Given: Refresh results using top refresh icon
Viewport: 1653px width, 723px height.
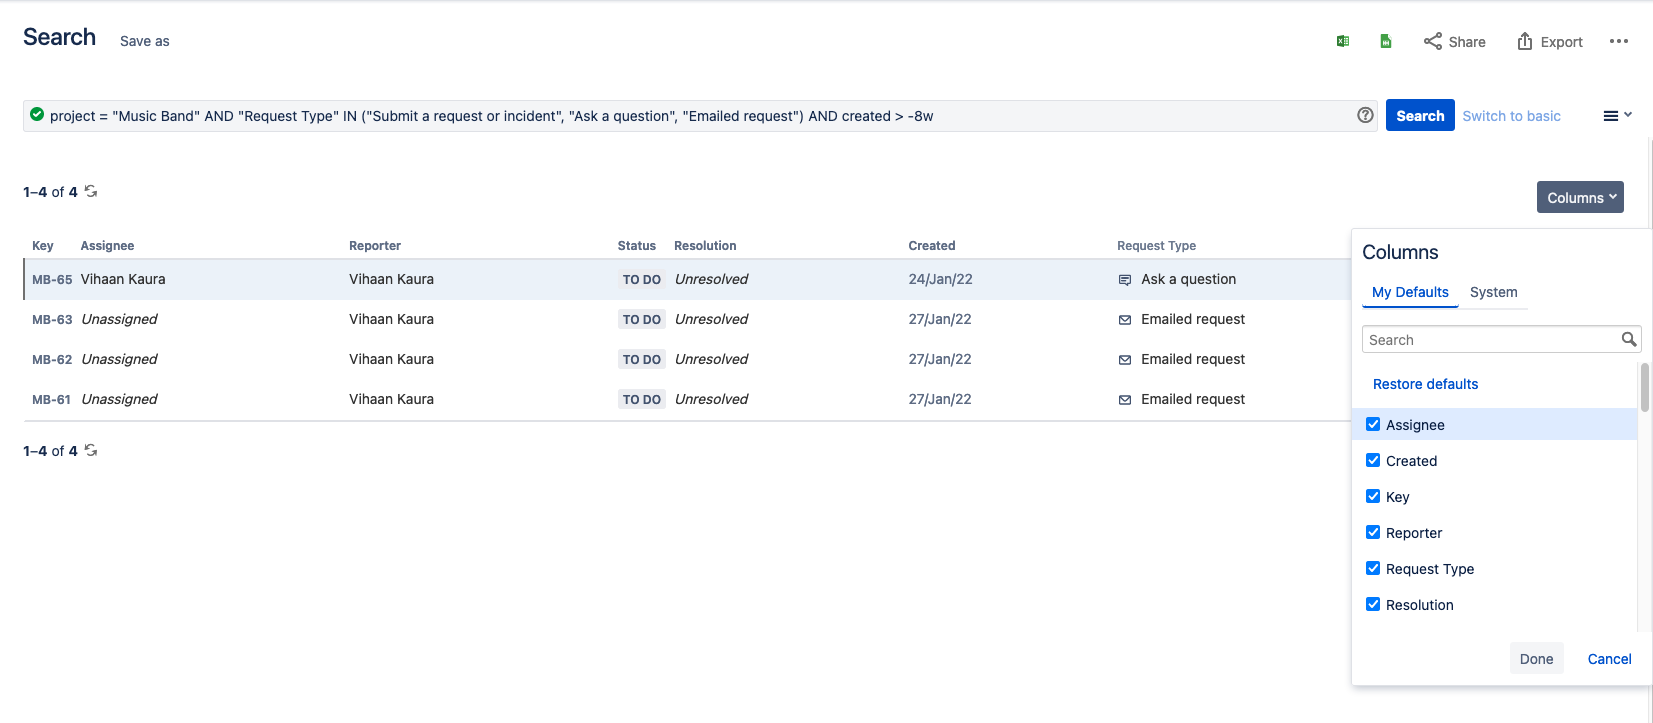Looking at the screenshot, I should pyautogui.click(x=91, y=191).
